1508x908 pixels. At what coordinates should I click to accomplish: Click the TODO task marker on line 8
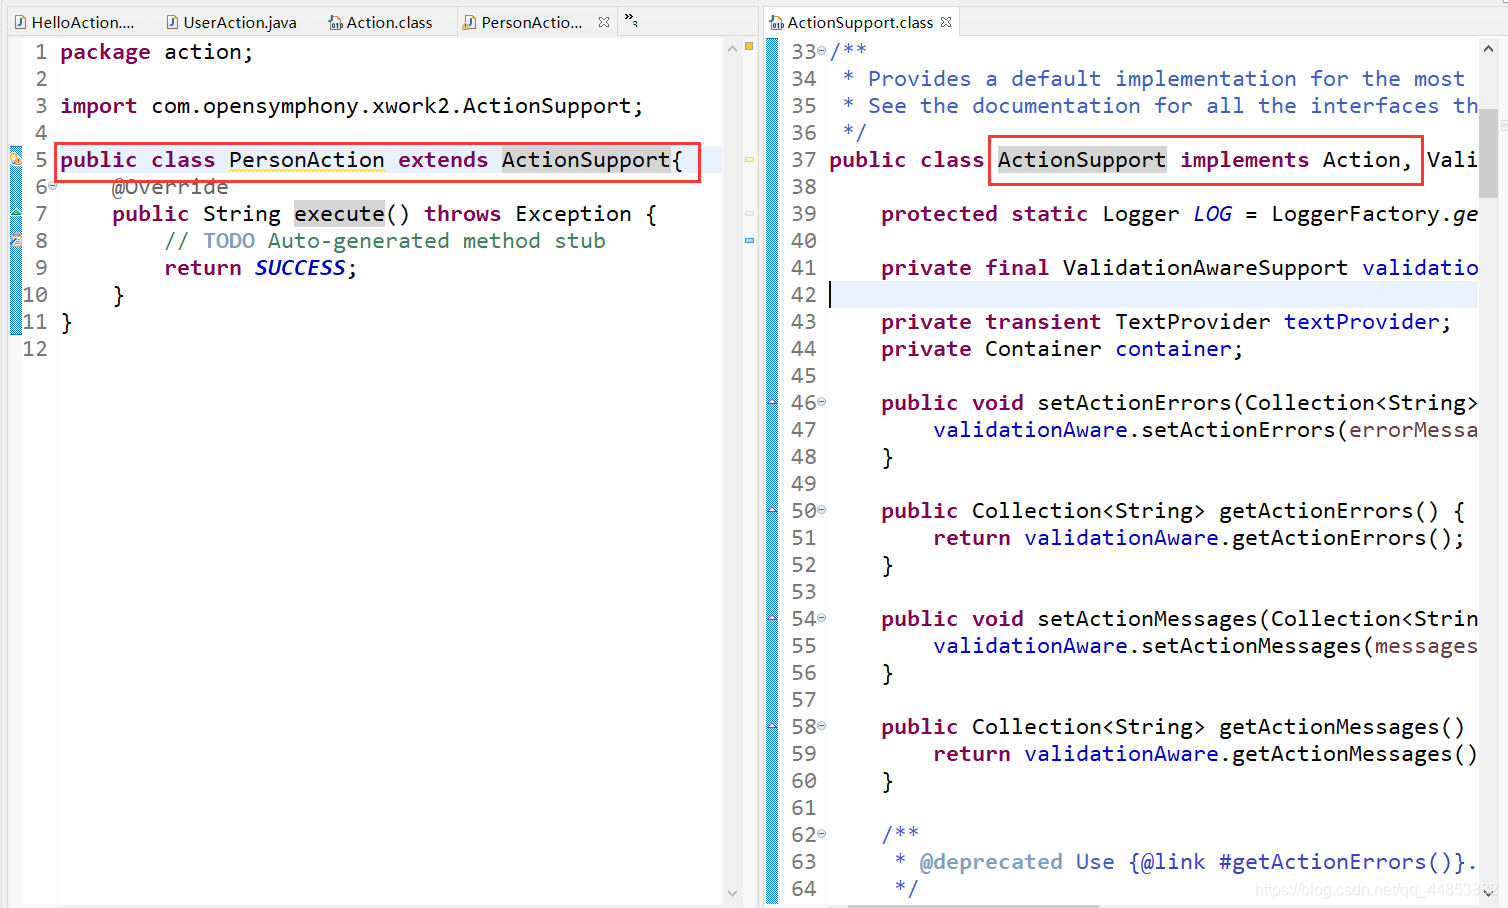click(x=15, y=240)
